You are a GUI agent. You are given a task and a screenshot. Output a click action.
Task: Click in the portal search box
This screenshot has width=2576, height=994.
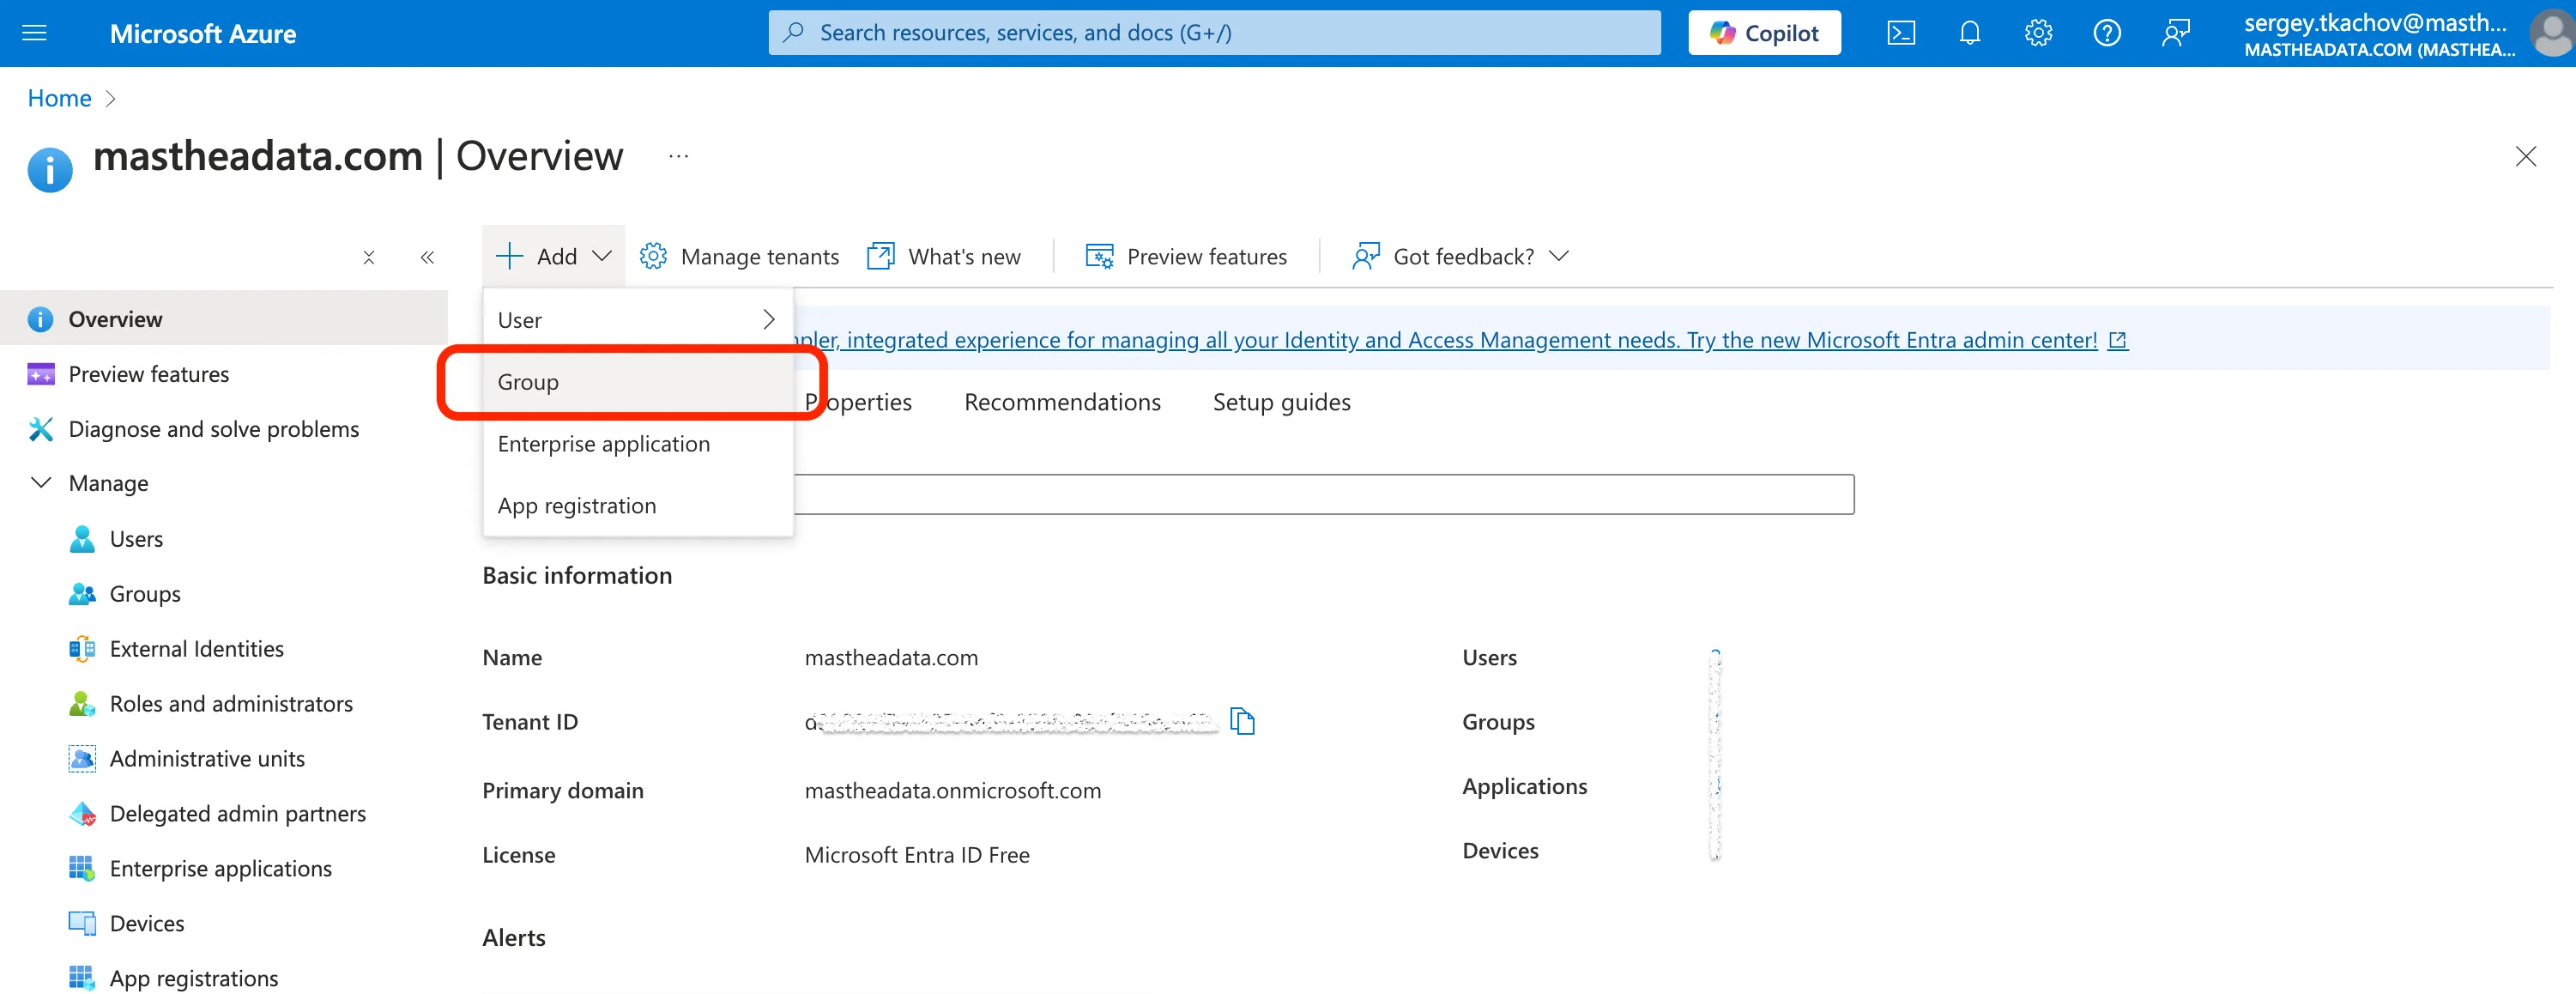[x=1213, y=33]
